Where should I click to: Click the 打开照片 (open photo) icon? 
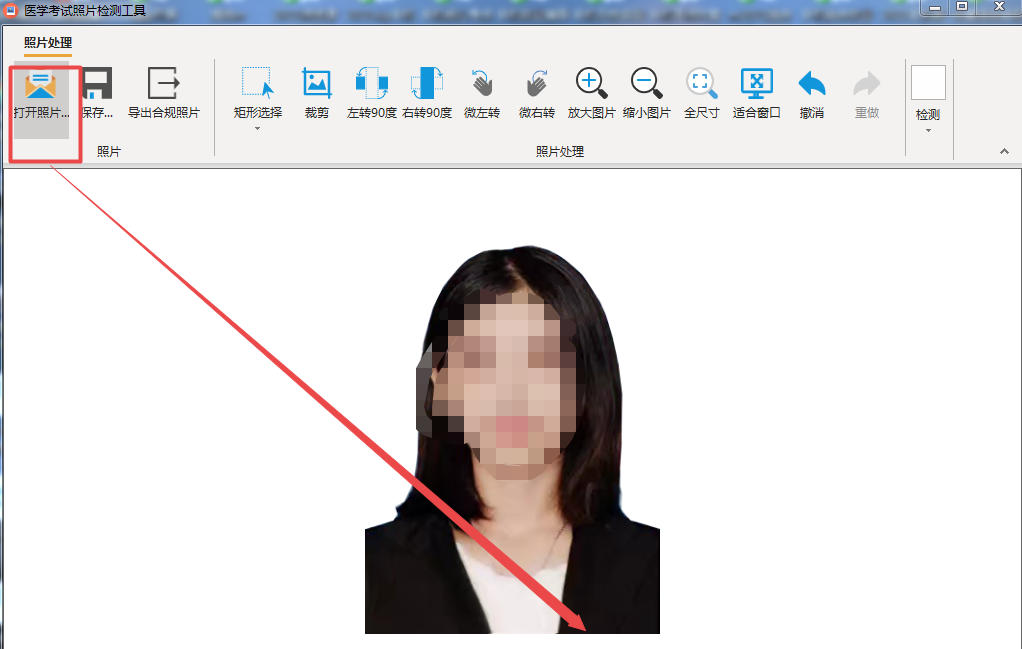click(41, 85)
